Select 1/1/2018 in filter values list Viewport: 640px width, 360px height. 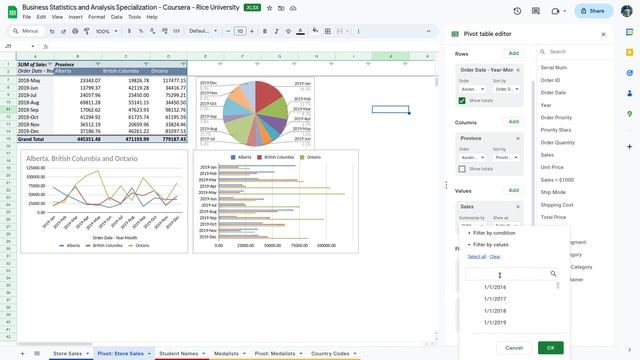[x=495, y=311]
